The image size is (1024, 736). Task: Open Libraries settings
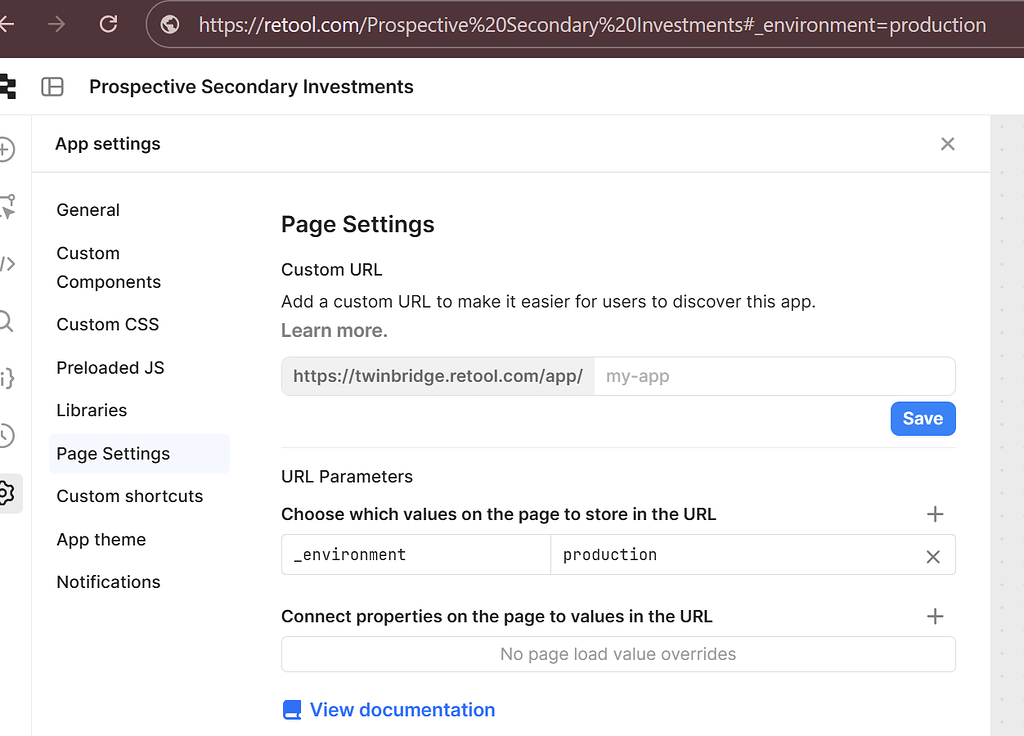click(x=91, y=410)
